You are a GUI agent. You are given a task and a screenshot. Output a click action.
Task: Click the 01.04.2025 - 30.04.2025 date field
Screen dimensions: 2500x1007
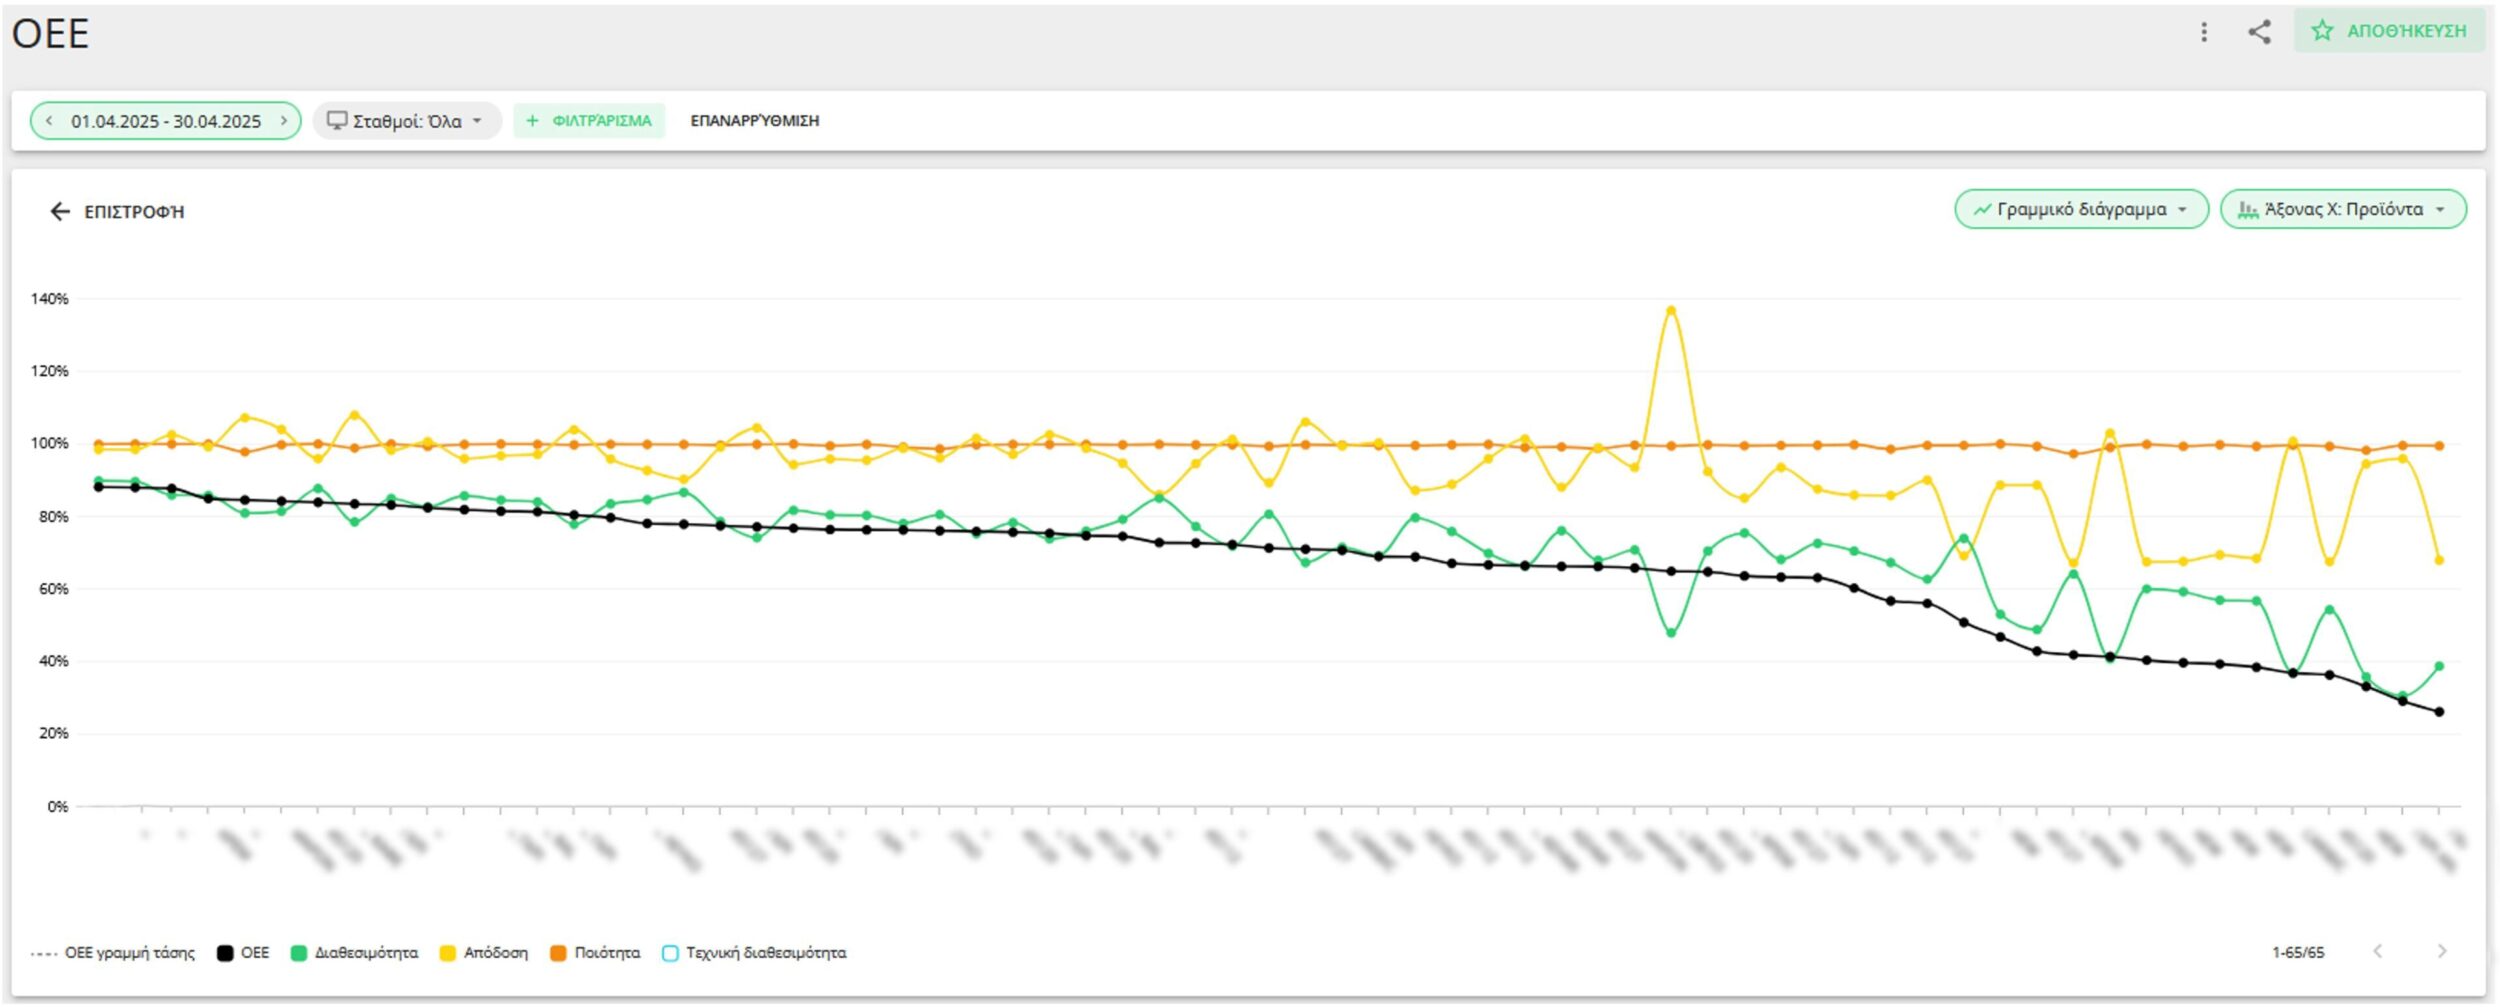click(165, 120)
